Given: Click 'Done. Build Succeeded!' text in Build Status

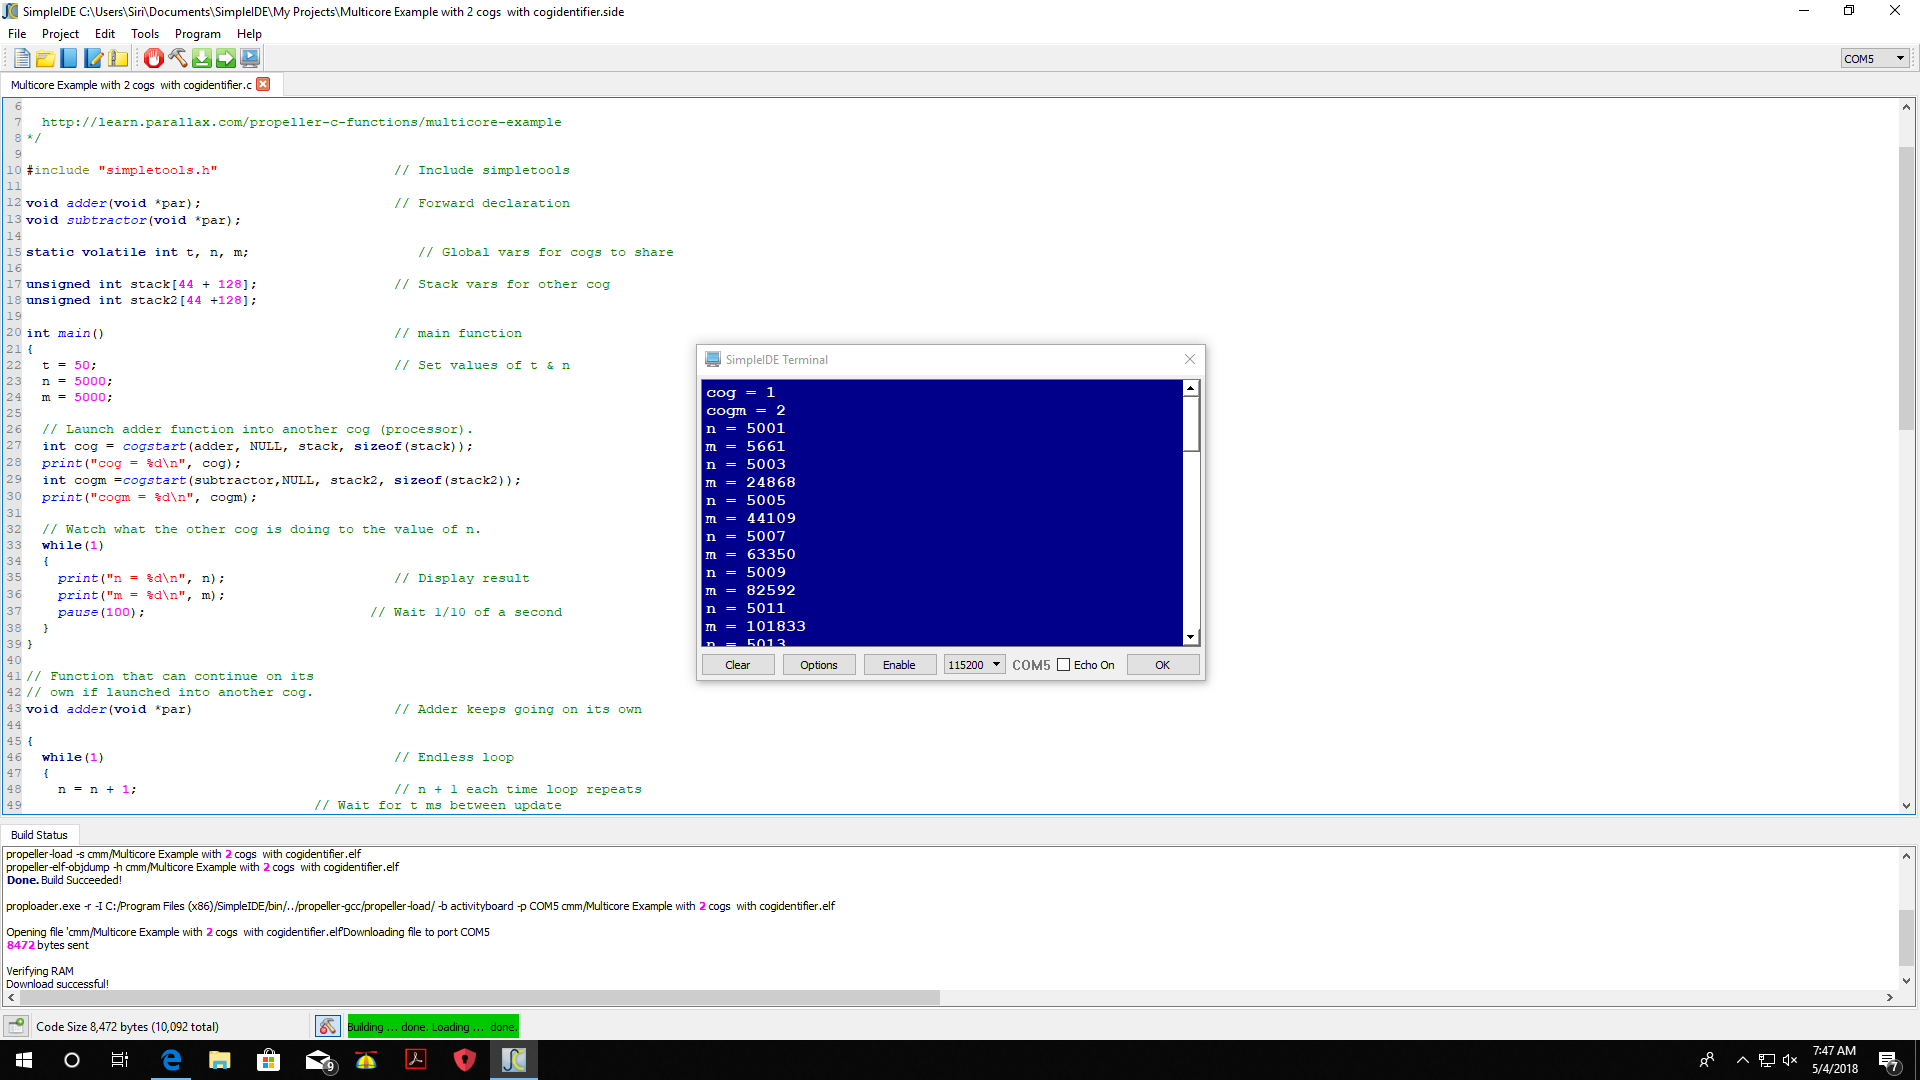Looking at the screenshot, I should click(x=64, y=880).
